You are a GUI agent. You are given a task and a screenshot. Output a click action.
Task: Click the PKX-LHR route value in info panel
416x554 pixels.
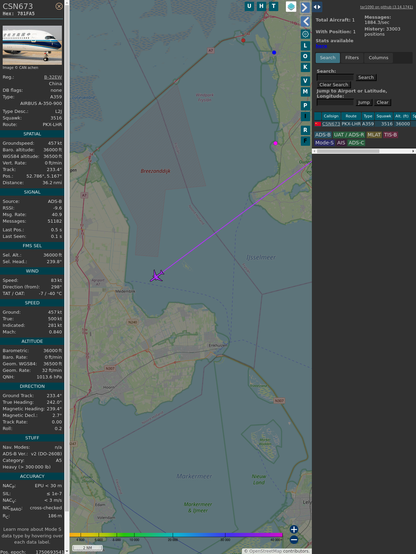[x=52, y=124]
